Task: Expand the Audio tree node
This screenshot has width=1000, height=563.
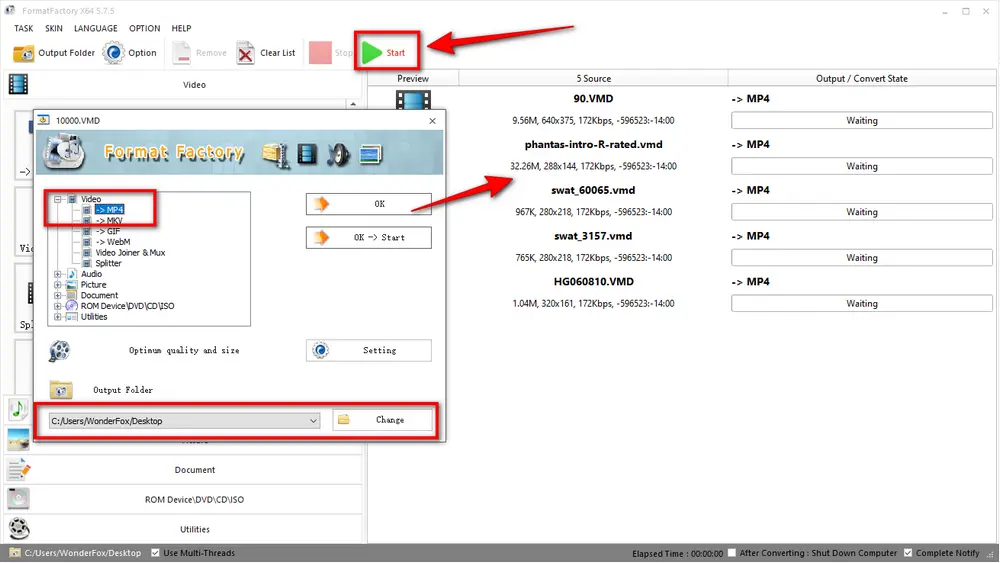Action: pyautogui.click(x=57, y=274)
